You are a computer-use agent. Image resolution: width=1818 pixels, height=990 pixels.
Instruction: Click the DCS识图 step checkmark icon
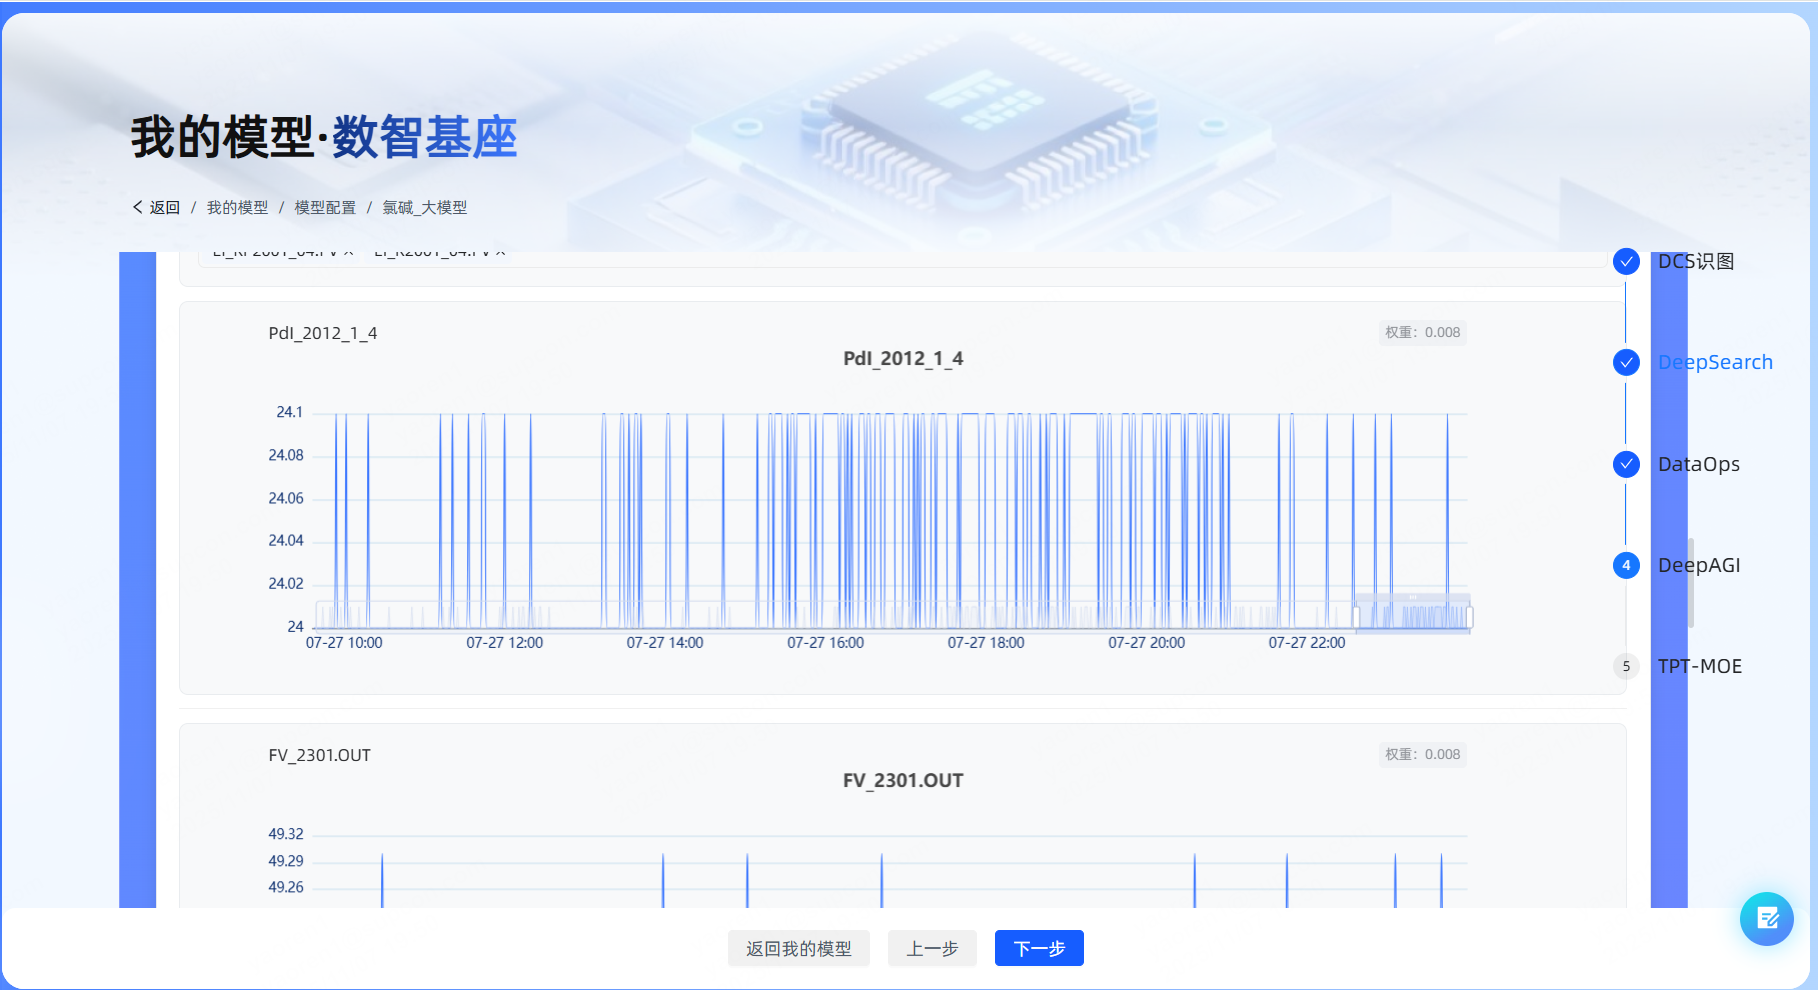[1626, 262]
